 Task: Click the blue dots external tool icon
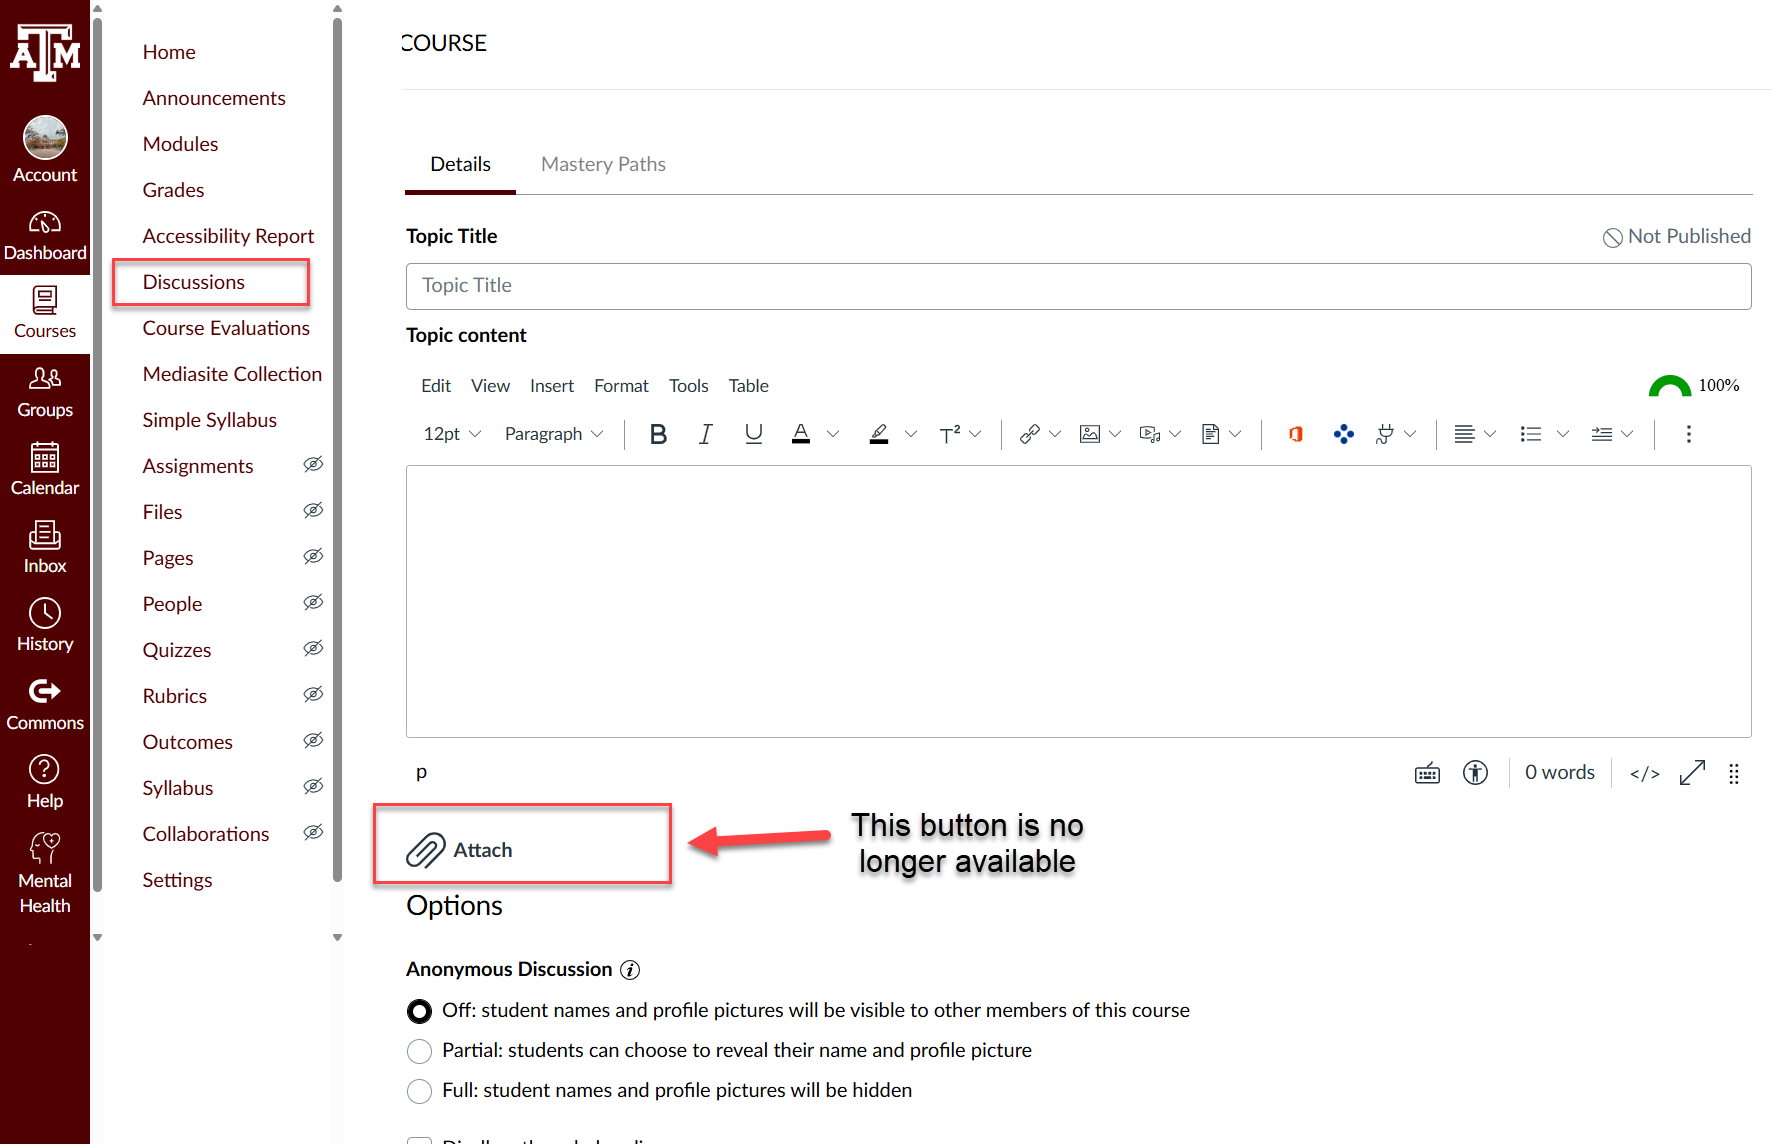[1344, 434]
